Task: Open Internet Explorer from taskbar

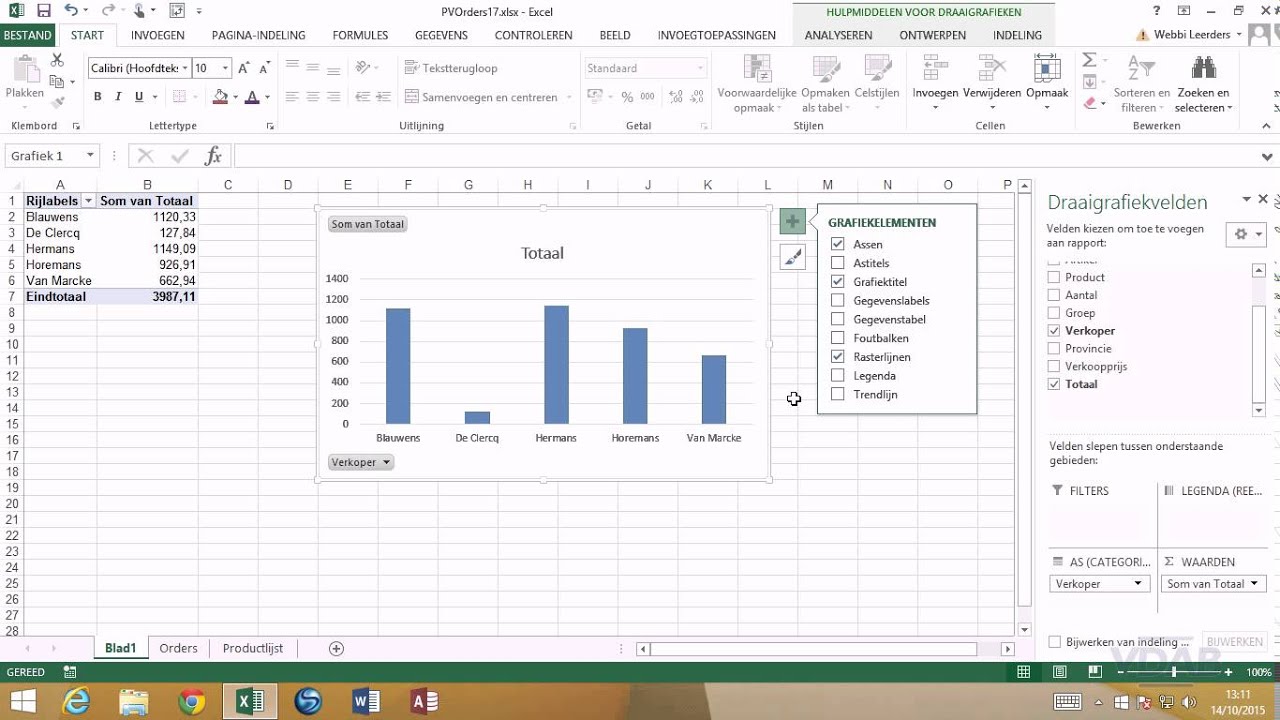Action: (76, 701)
